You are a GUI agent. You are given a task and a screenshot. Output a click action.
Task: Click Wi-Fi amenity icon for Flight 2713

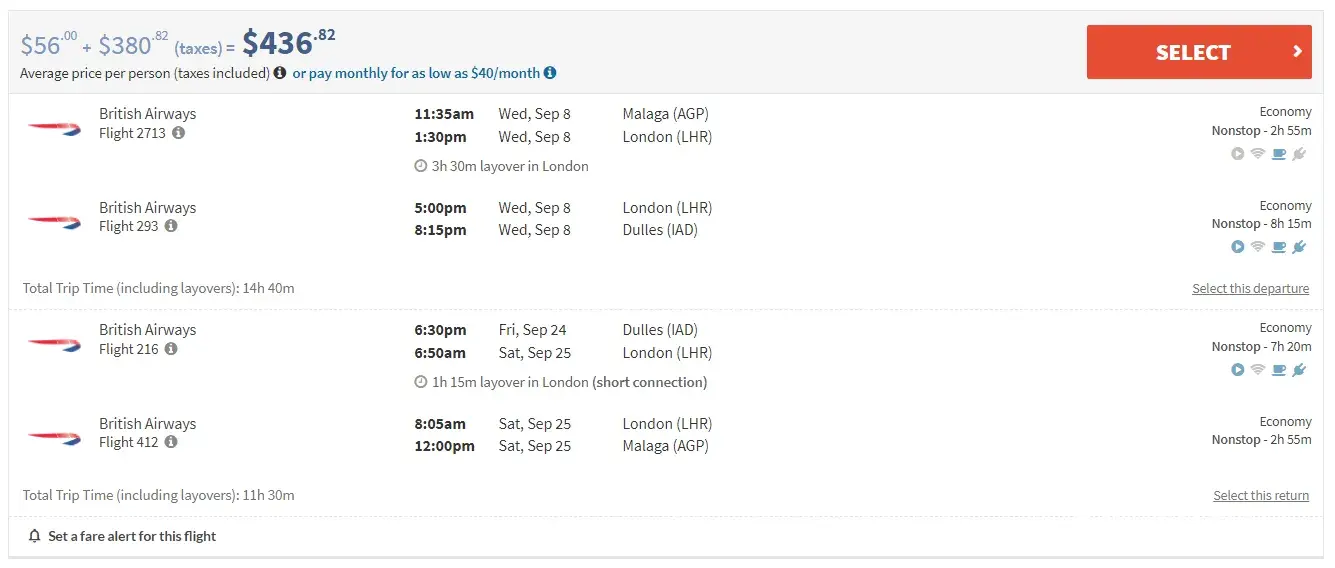[1258, 154]
